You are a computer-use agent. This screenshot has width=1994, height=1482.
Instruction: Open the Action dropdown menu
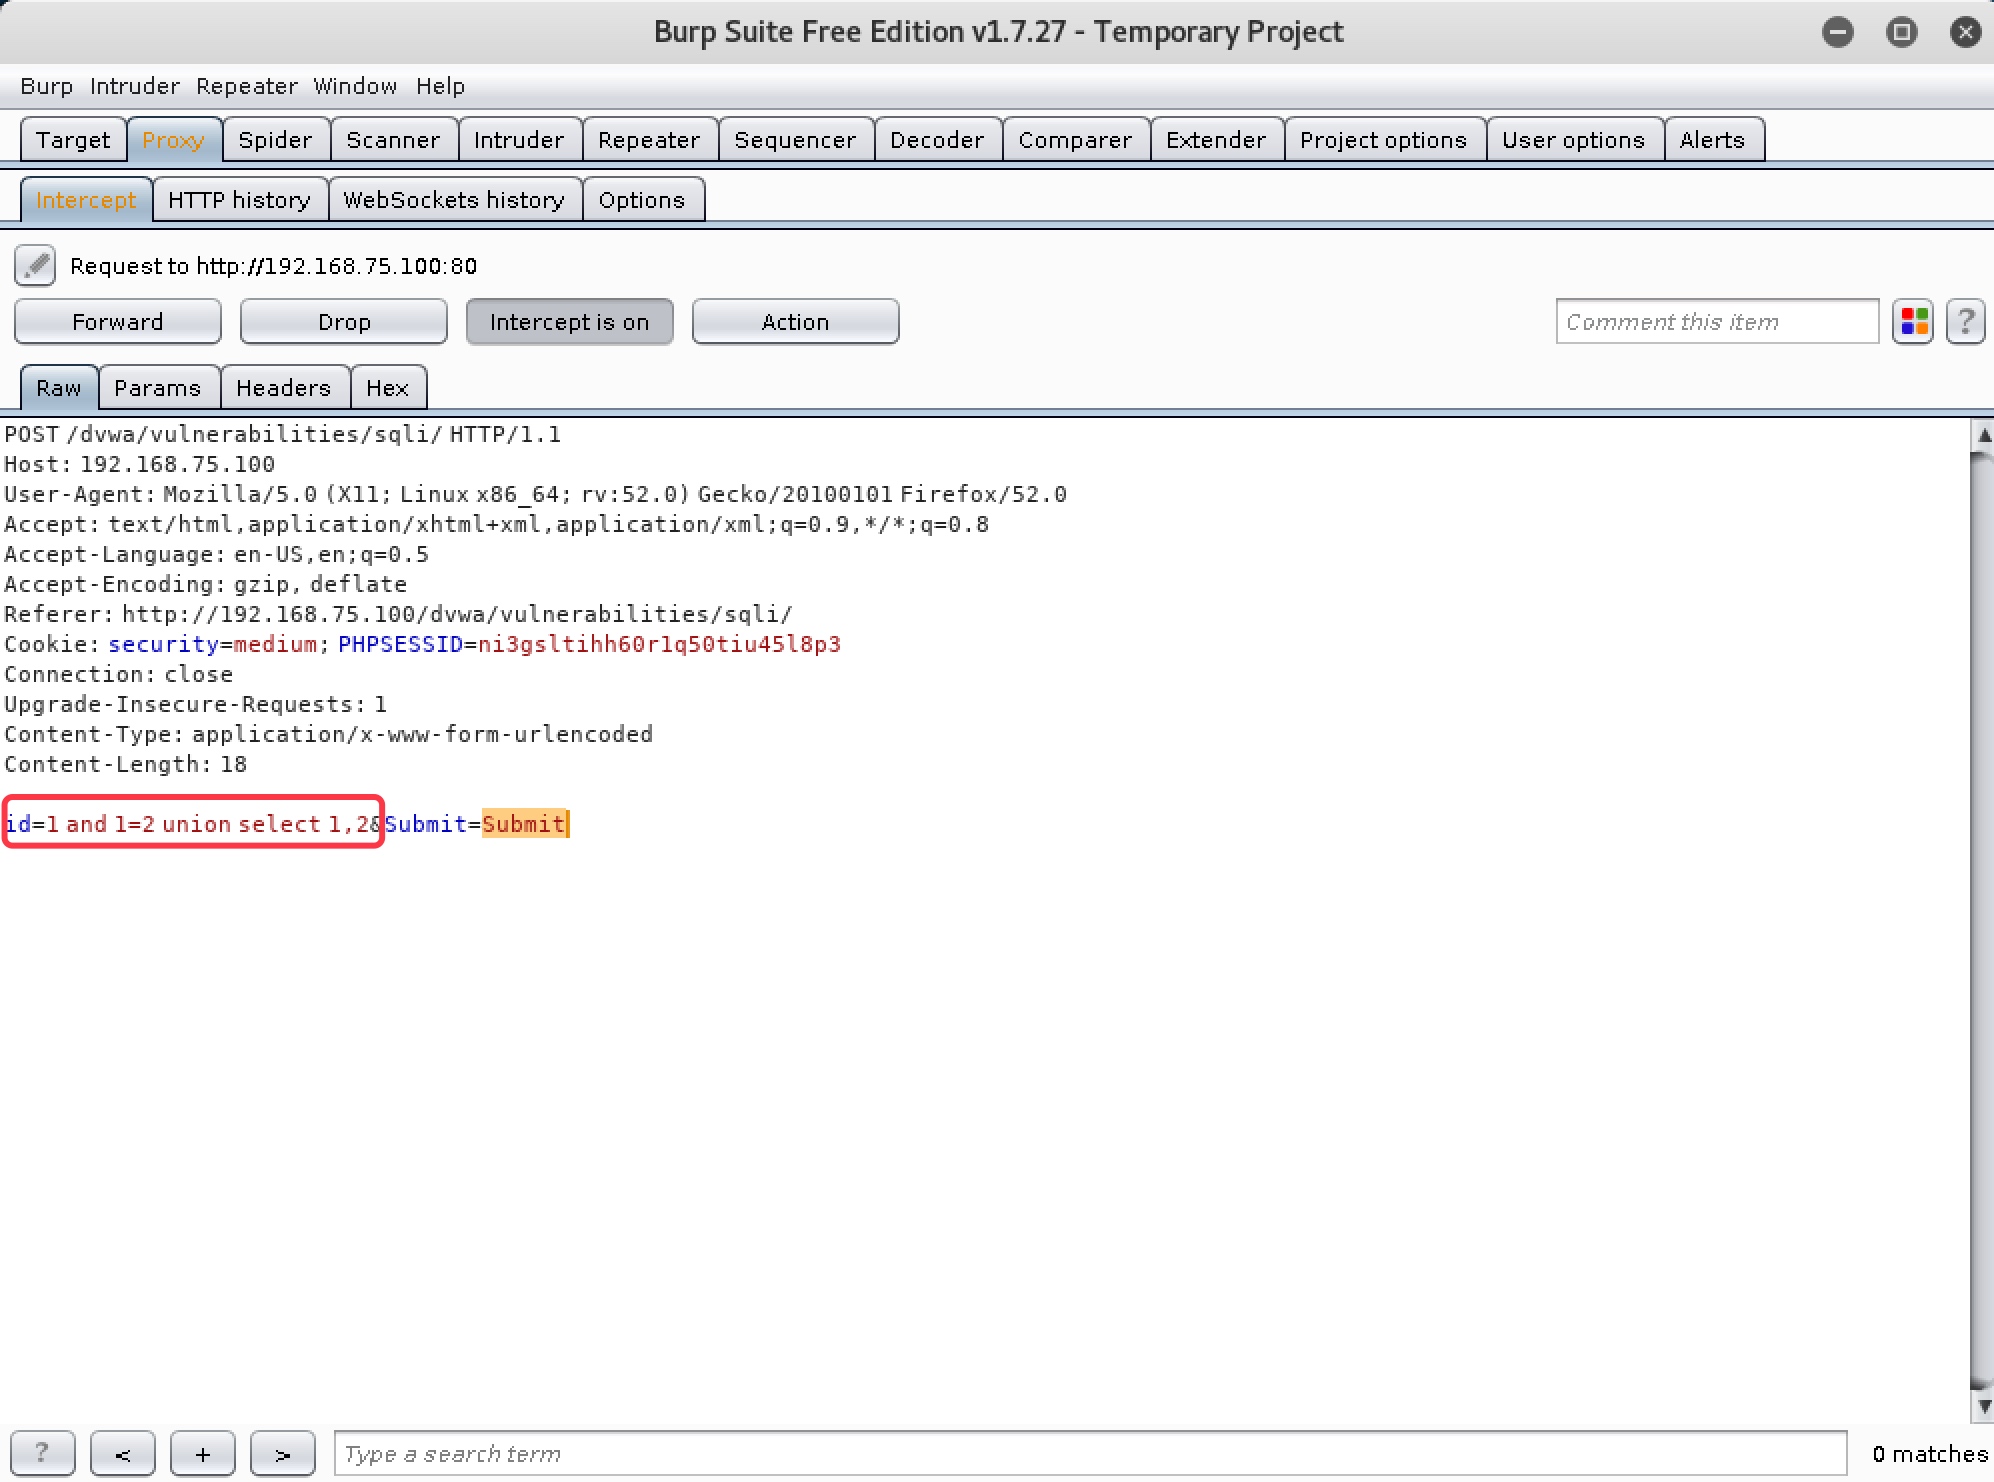[795, 322]
